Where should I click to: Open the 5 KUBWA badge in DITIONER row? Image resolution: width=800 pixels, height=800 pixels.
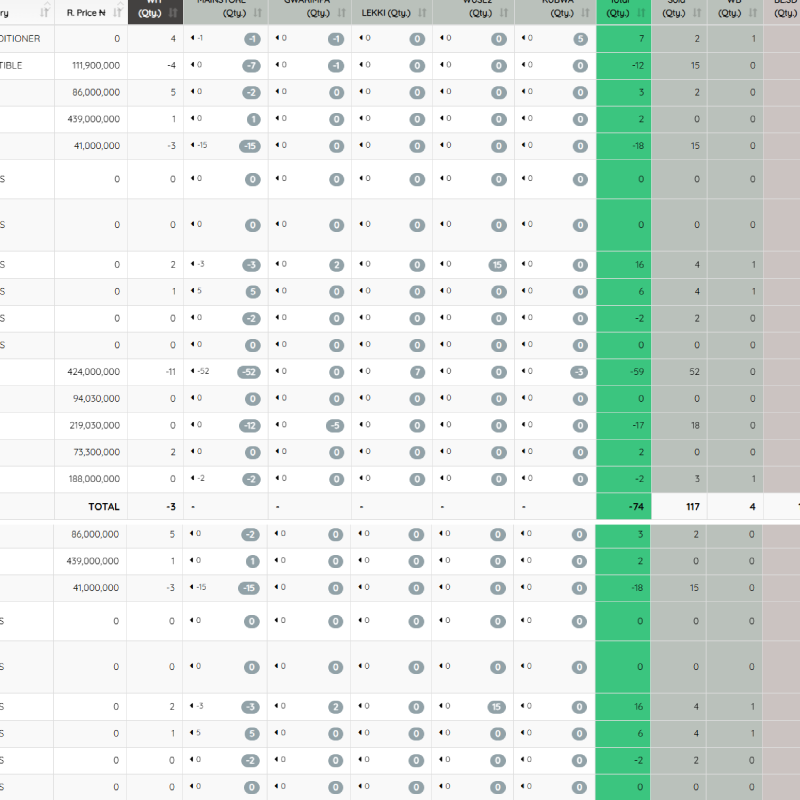(580, 39)
